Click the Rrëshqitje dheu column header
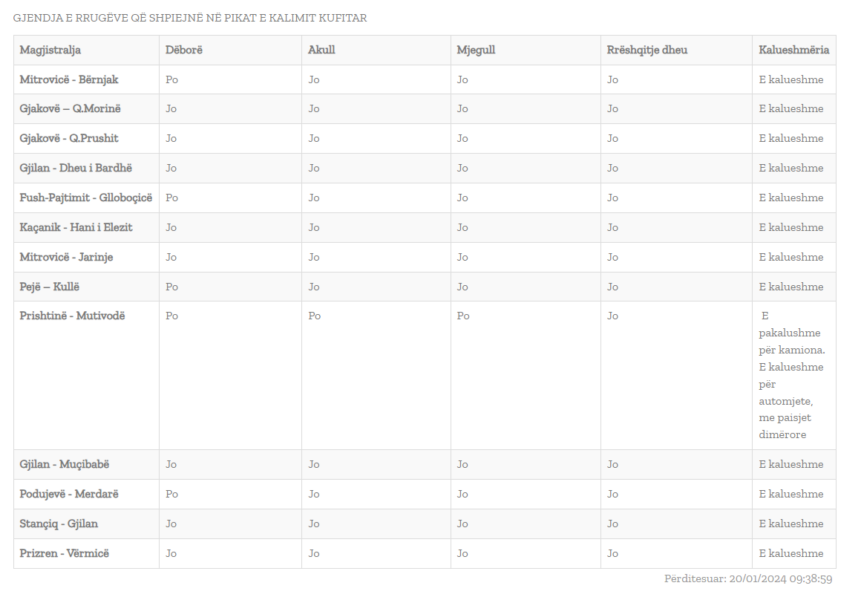 click(x=647, y=50)
